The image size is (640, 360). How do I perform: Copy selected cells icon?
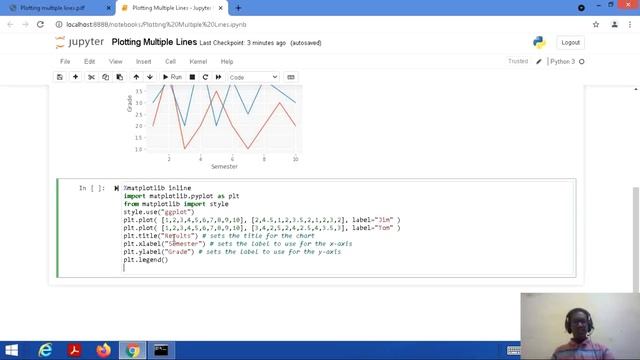click(105, 77)
